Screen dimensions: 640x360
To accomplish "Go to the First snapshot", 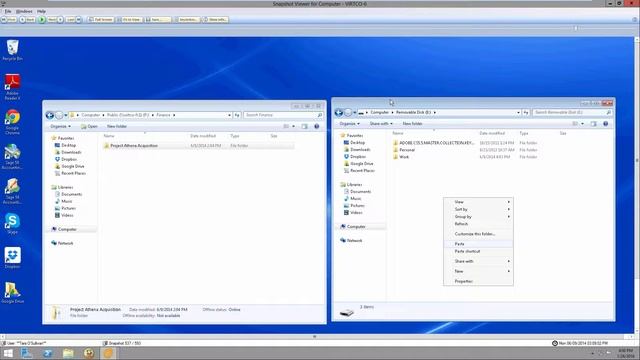I will point(9,20).
